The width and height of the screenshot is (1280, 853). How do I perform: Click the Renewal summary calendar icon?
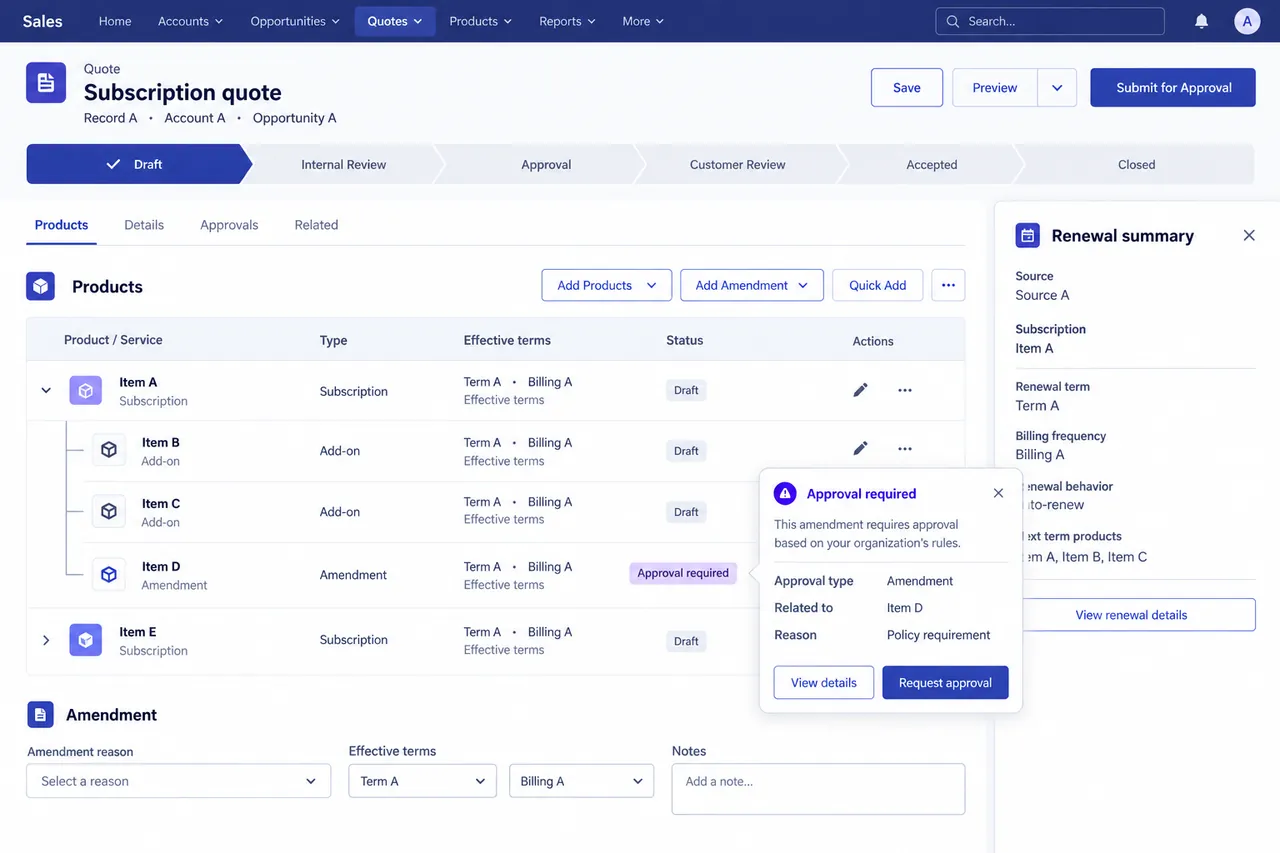click(x=1027, y=235)
